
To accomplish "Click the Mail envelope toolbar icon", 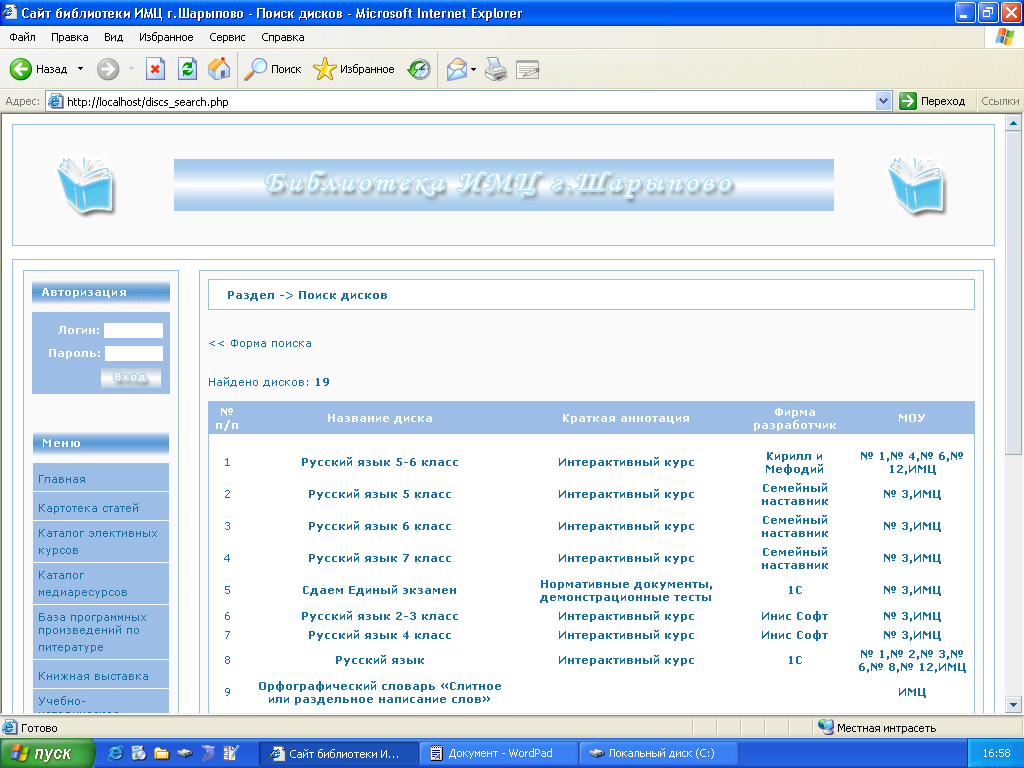I will 457,69.
